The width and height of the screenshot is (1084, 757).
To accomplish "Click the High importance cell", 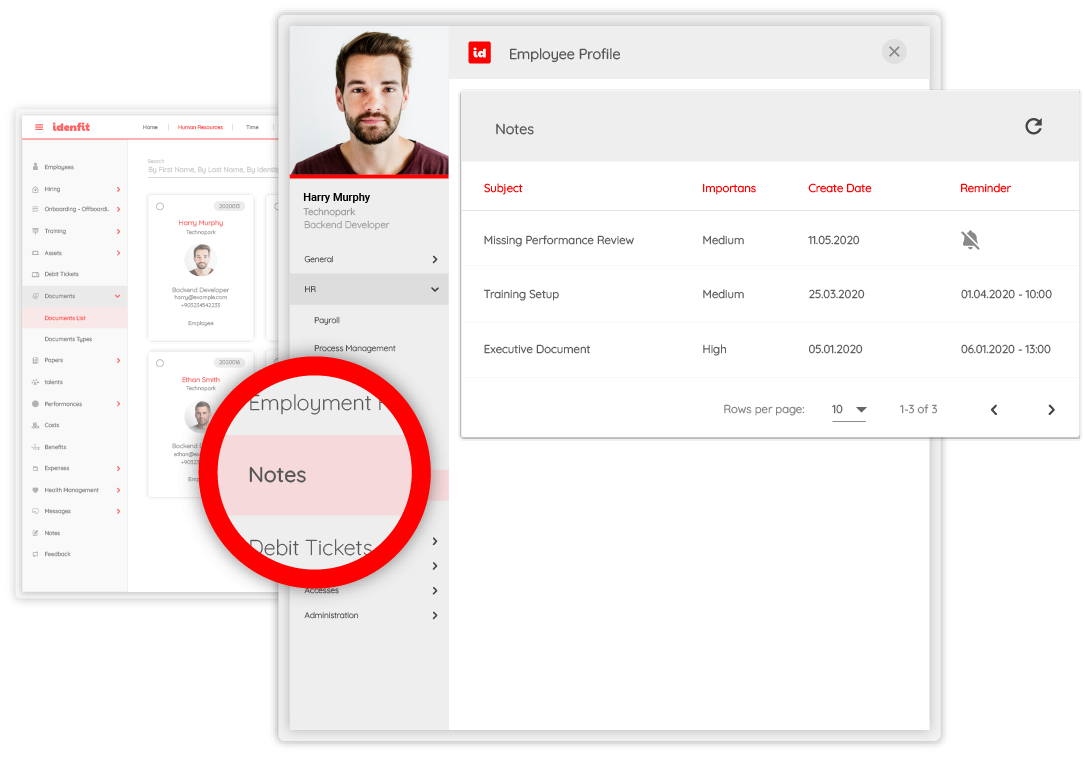I will point(714,349).
